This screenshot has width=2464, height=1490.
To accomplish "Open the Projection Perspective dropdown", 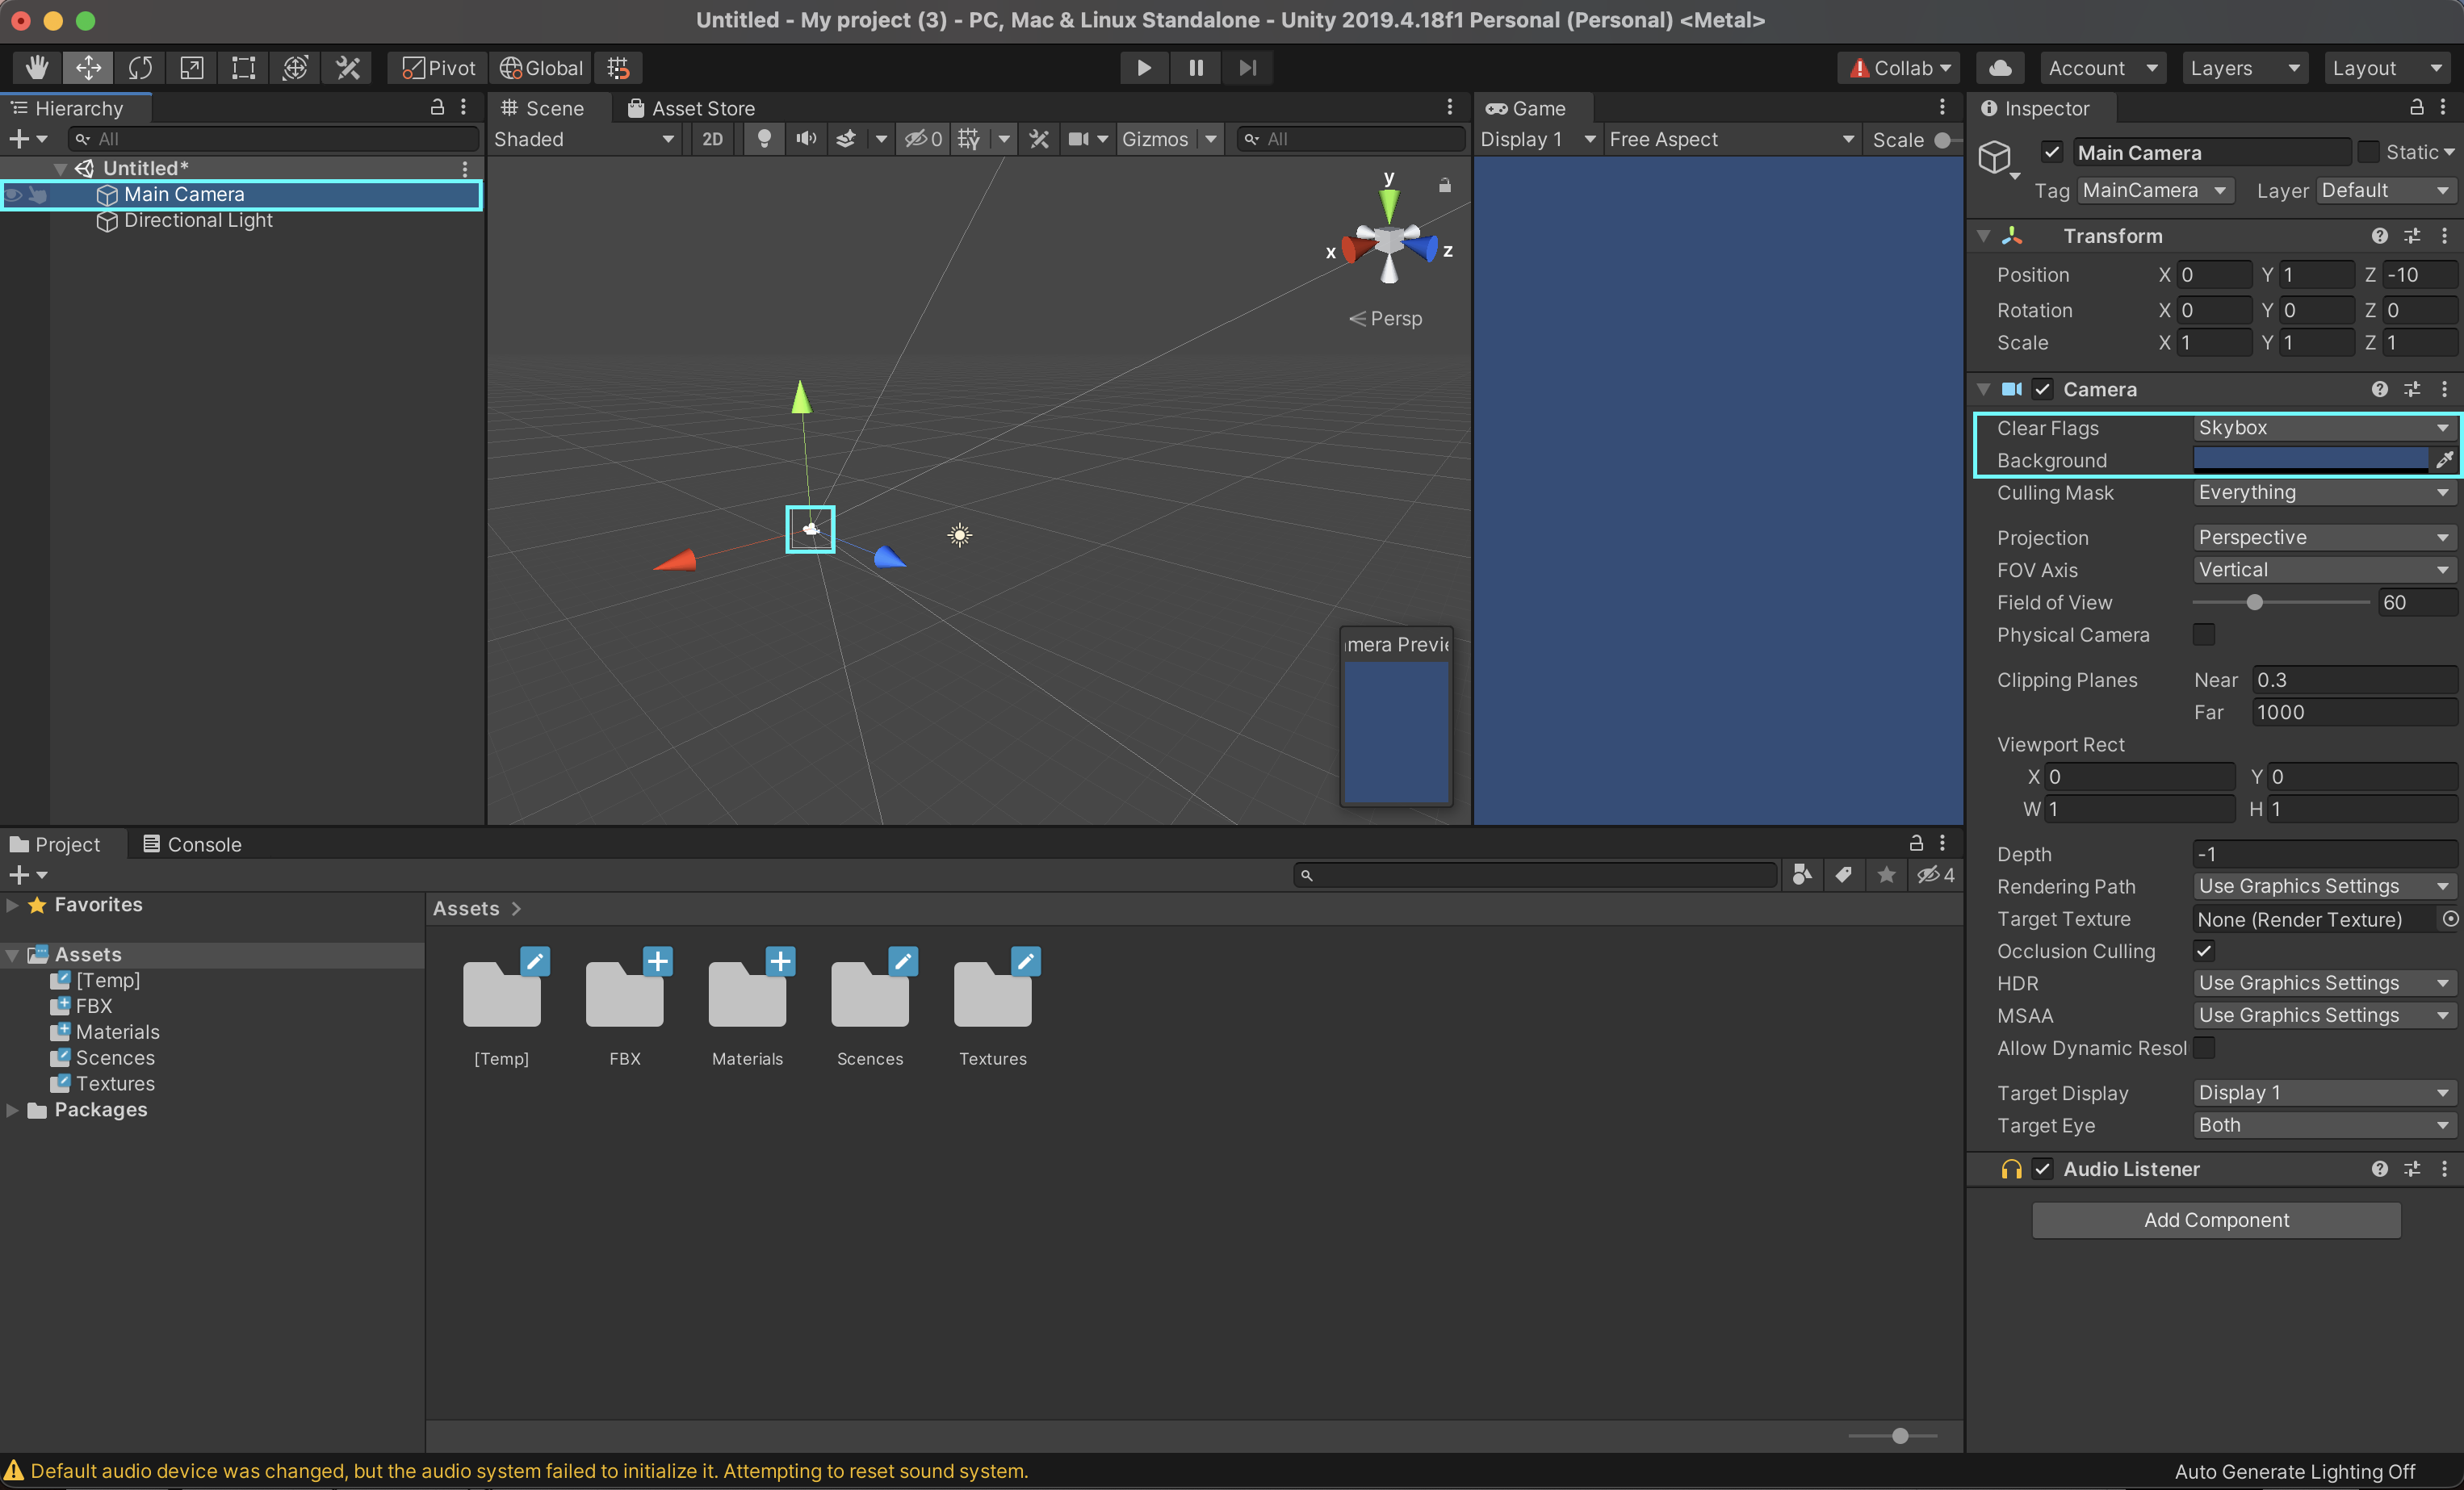I will tap(2322, 538).
